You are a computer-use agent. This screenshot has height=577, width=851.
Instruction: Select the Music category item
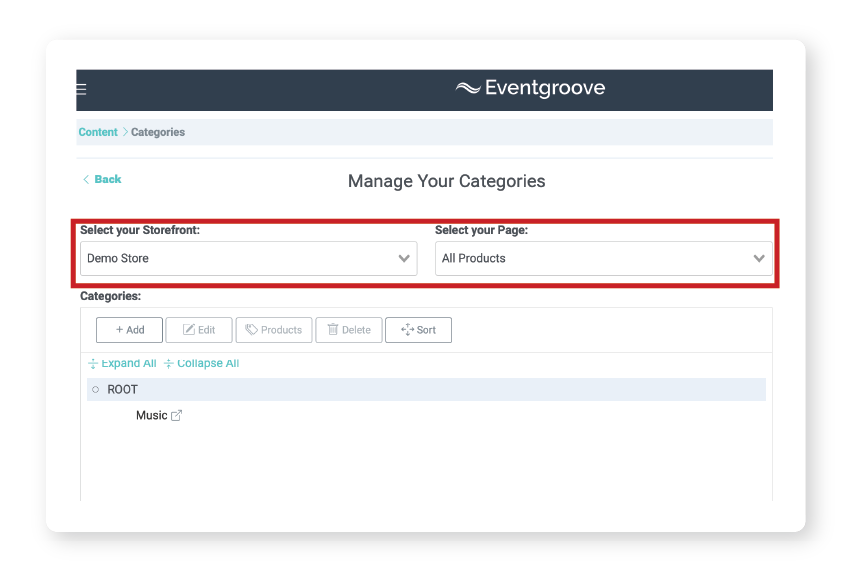pos(151,416)
